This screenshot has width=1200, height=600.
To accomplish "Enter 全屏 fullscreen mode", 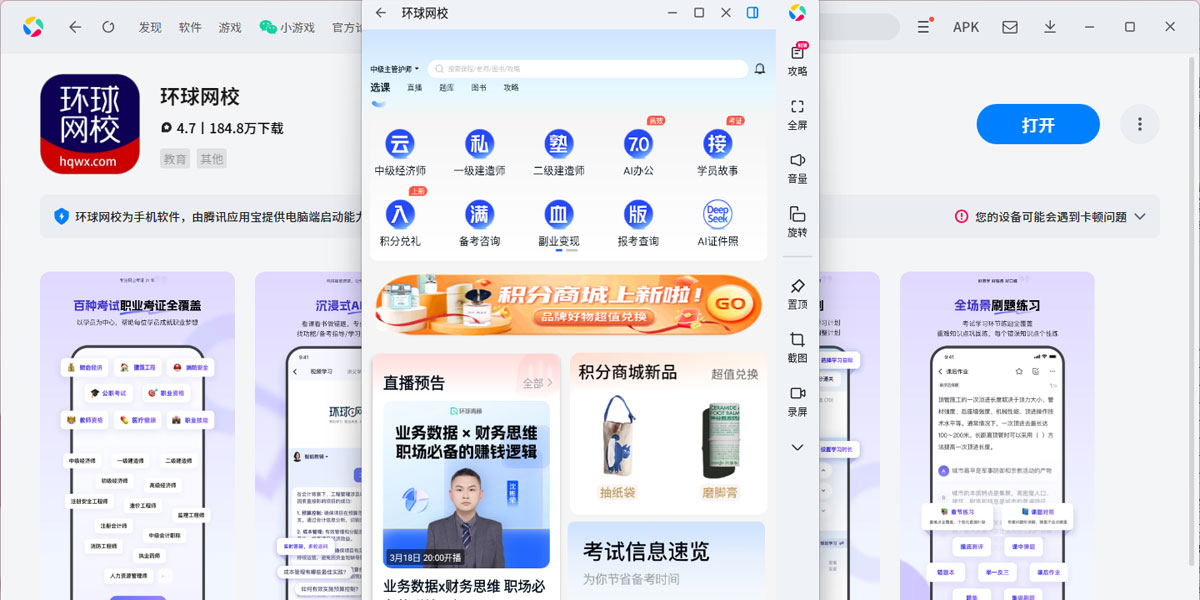I will point(797,114).
